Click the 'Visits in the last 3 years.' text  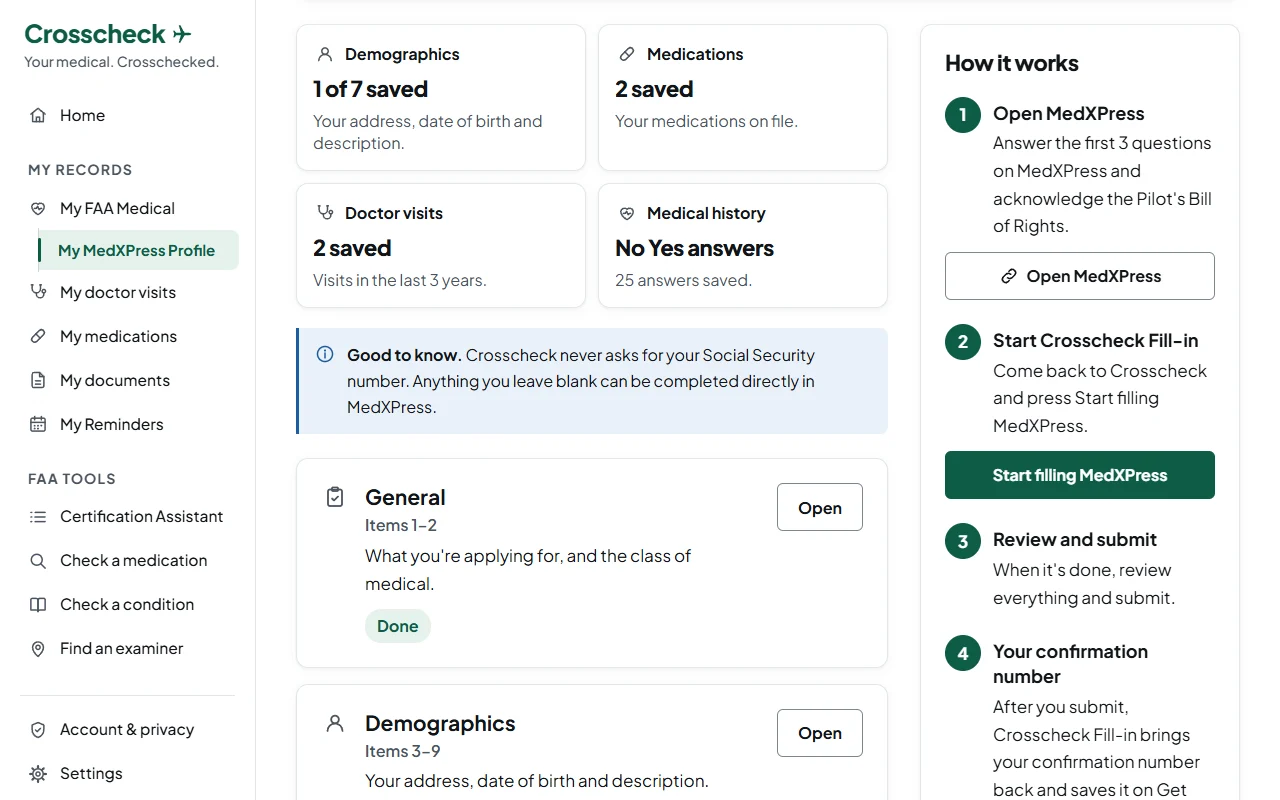(400, 280)
